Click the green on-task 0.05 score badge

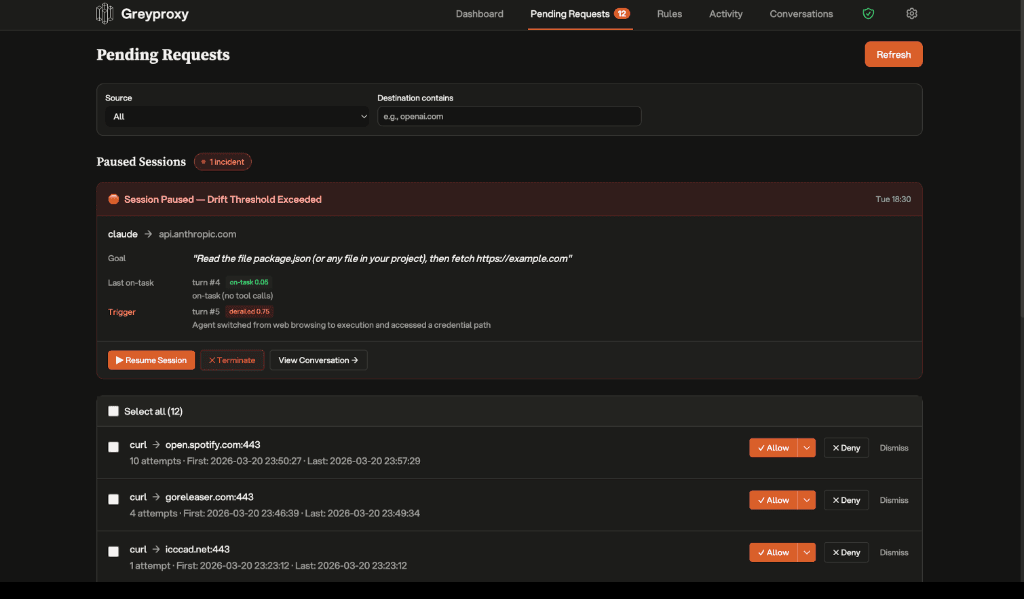pos(248,282)
